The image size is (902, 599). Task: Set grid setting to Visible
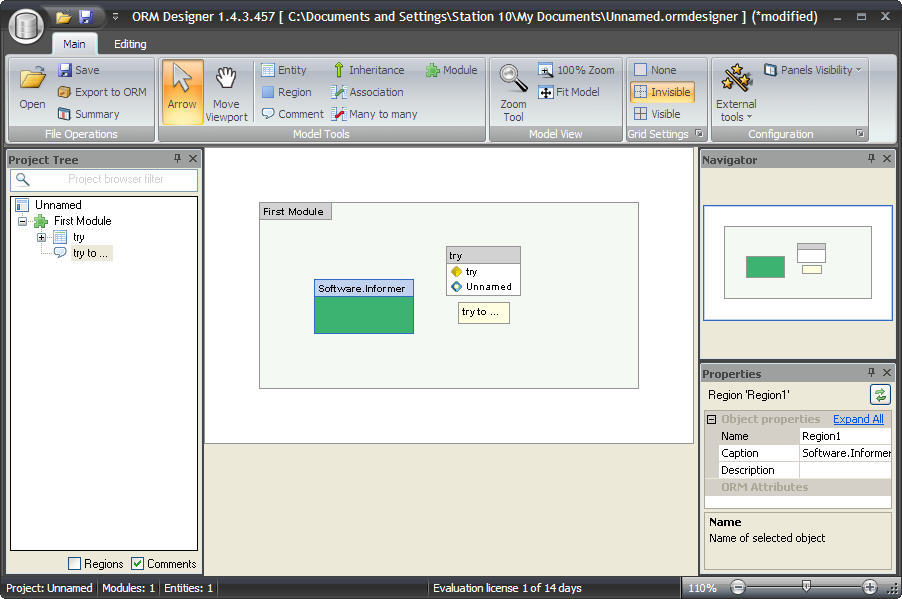point(658,114)
